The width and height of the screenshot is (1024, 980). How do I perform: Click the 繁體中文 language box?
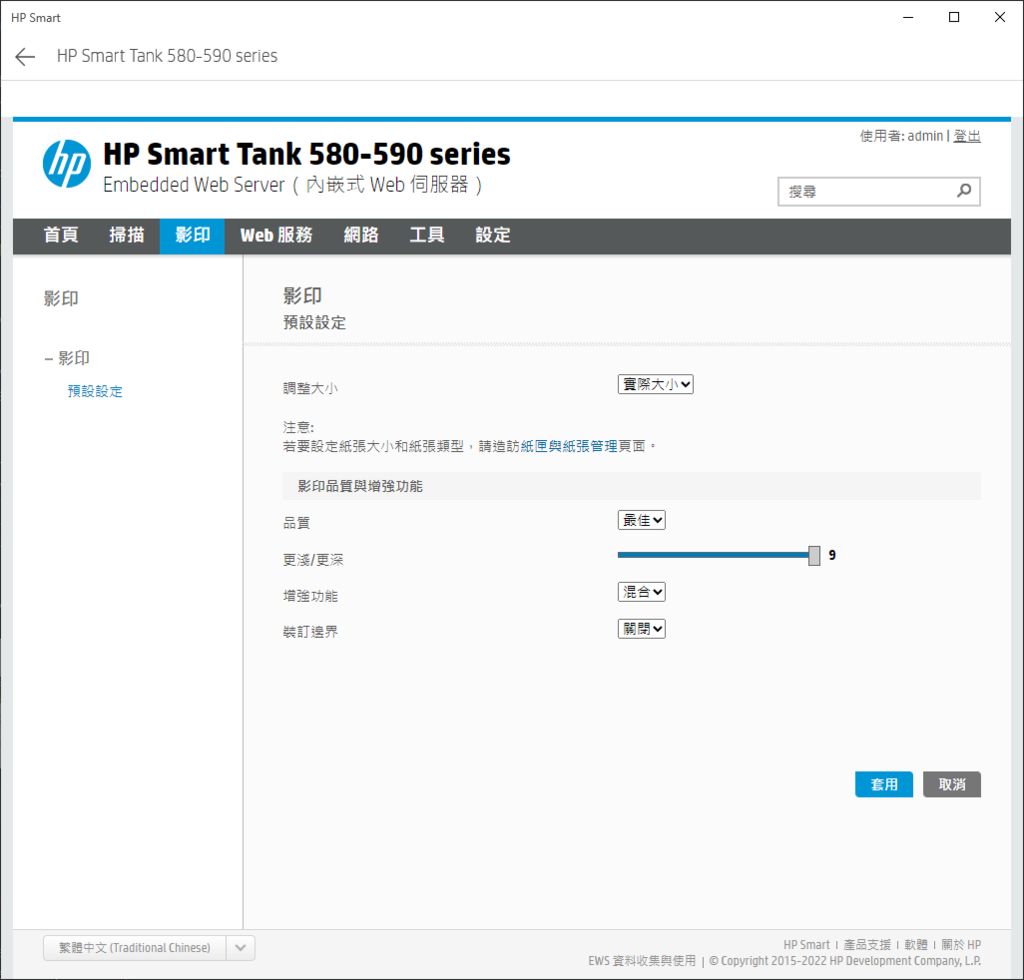click(135, 947)
